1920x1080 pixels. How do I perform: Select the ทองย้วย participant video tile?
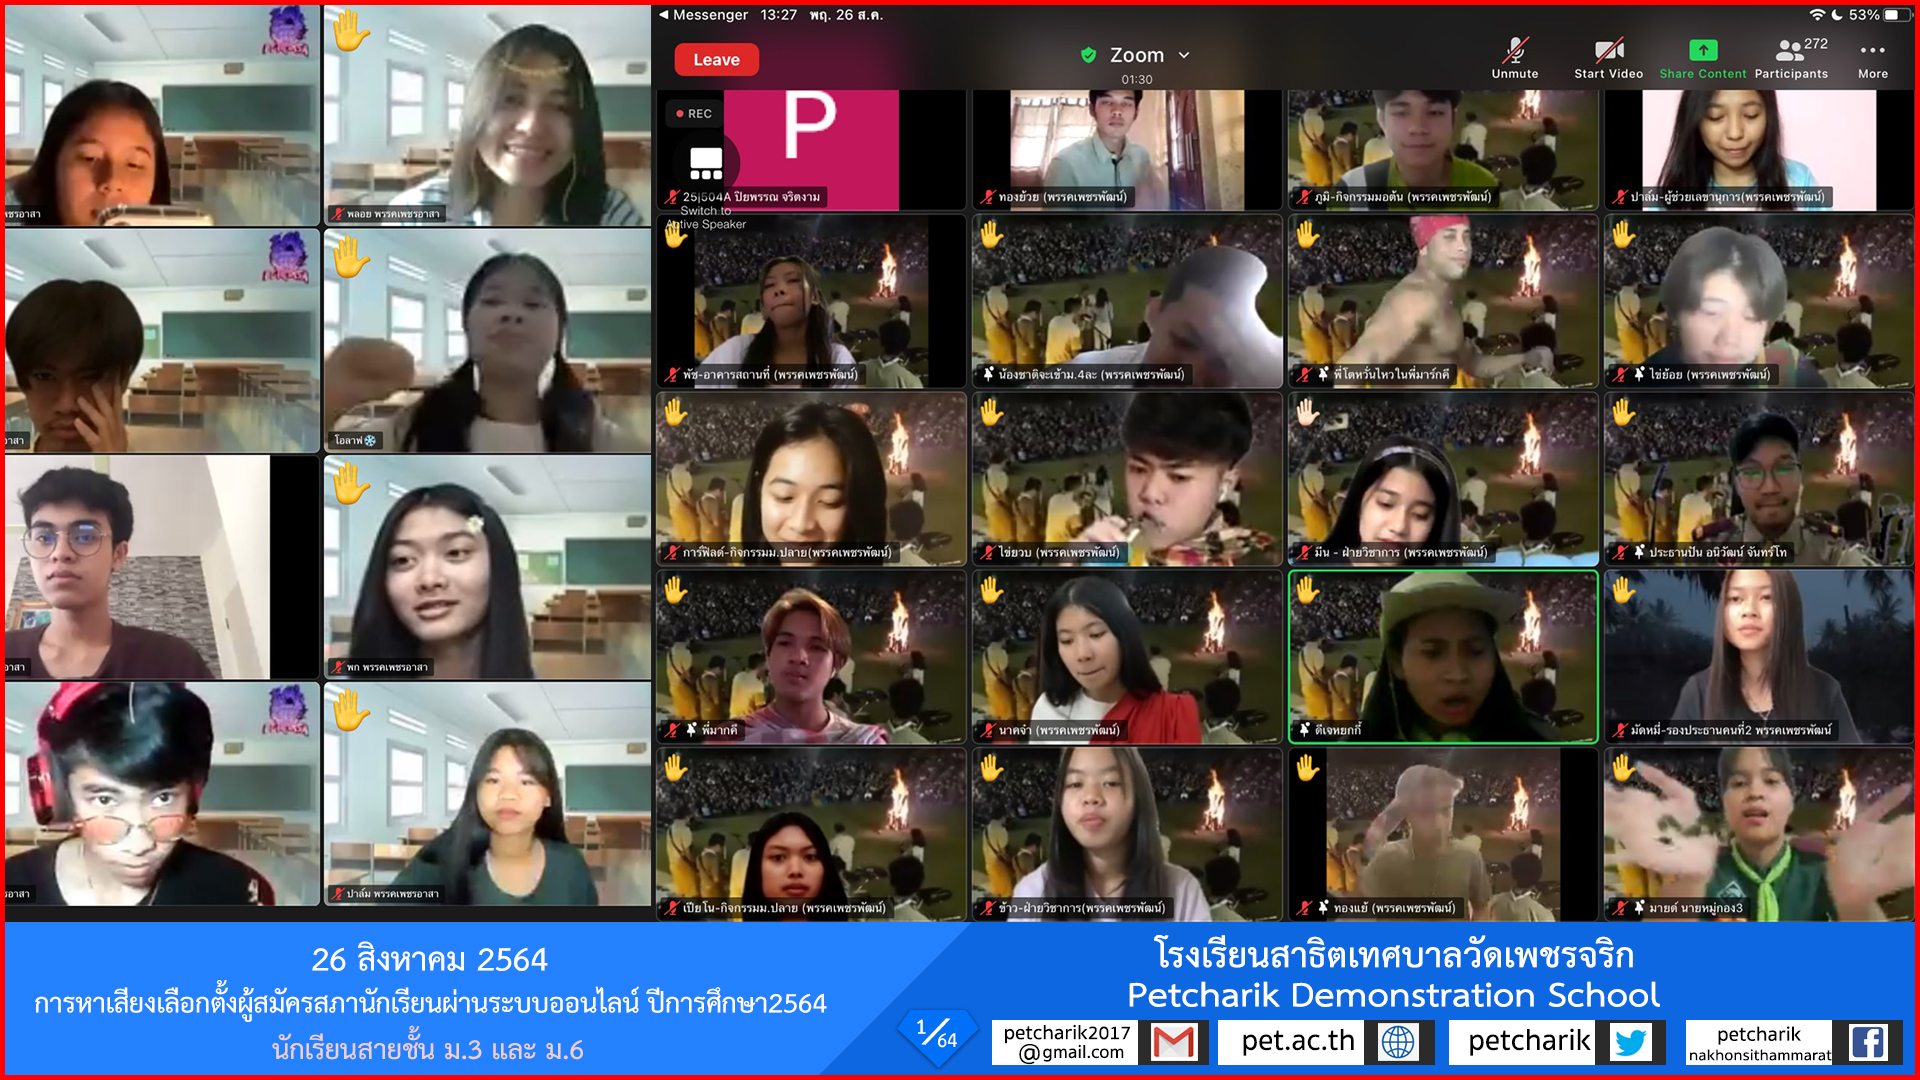click(x=1127, y=149)
